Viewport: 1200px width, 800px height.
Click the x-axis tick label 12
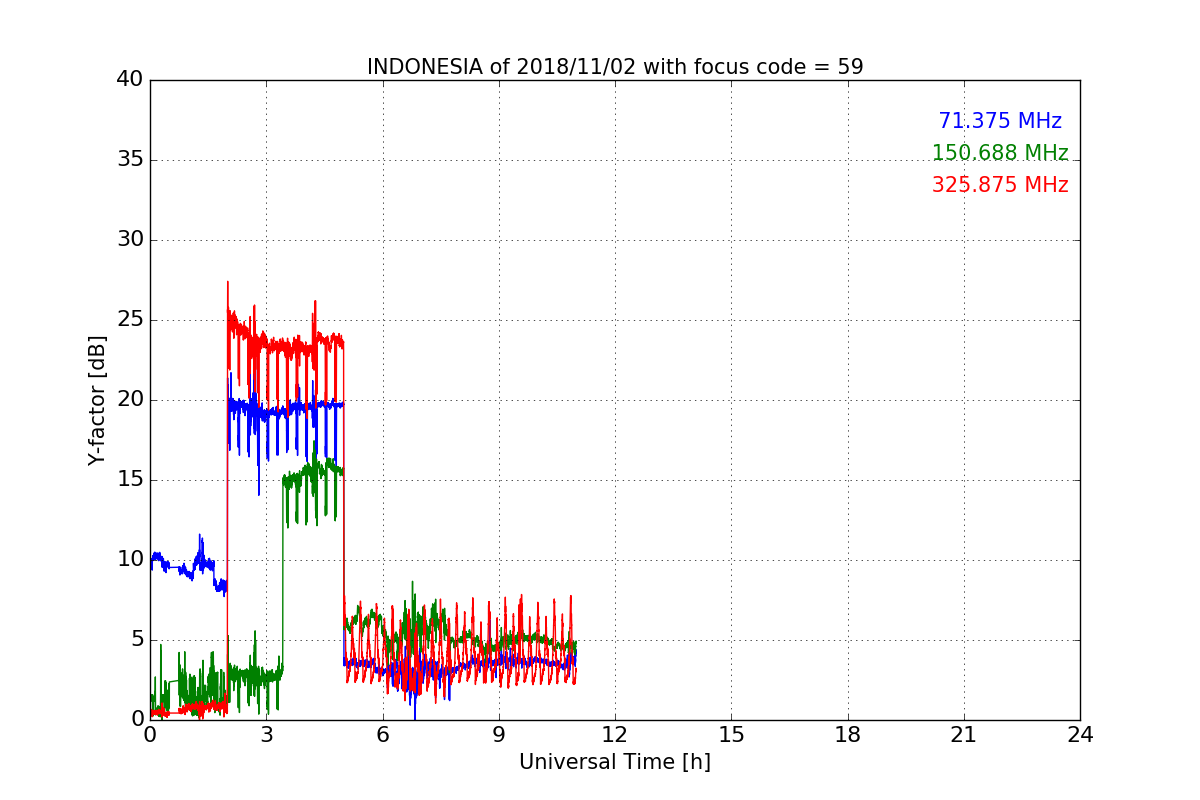click(615, 735)
